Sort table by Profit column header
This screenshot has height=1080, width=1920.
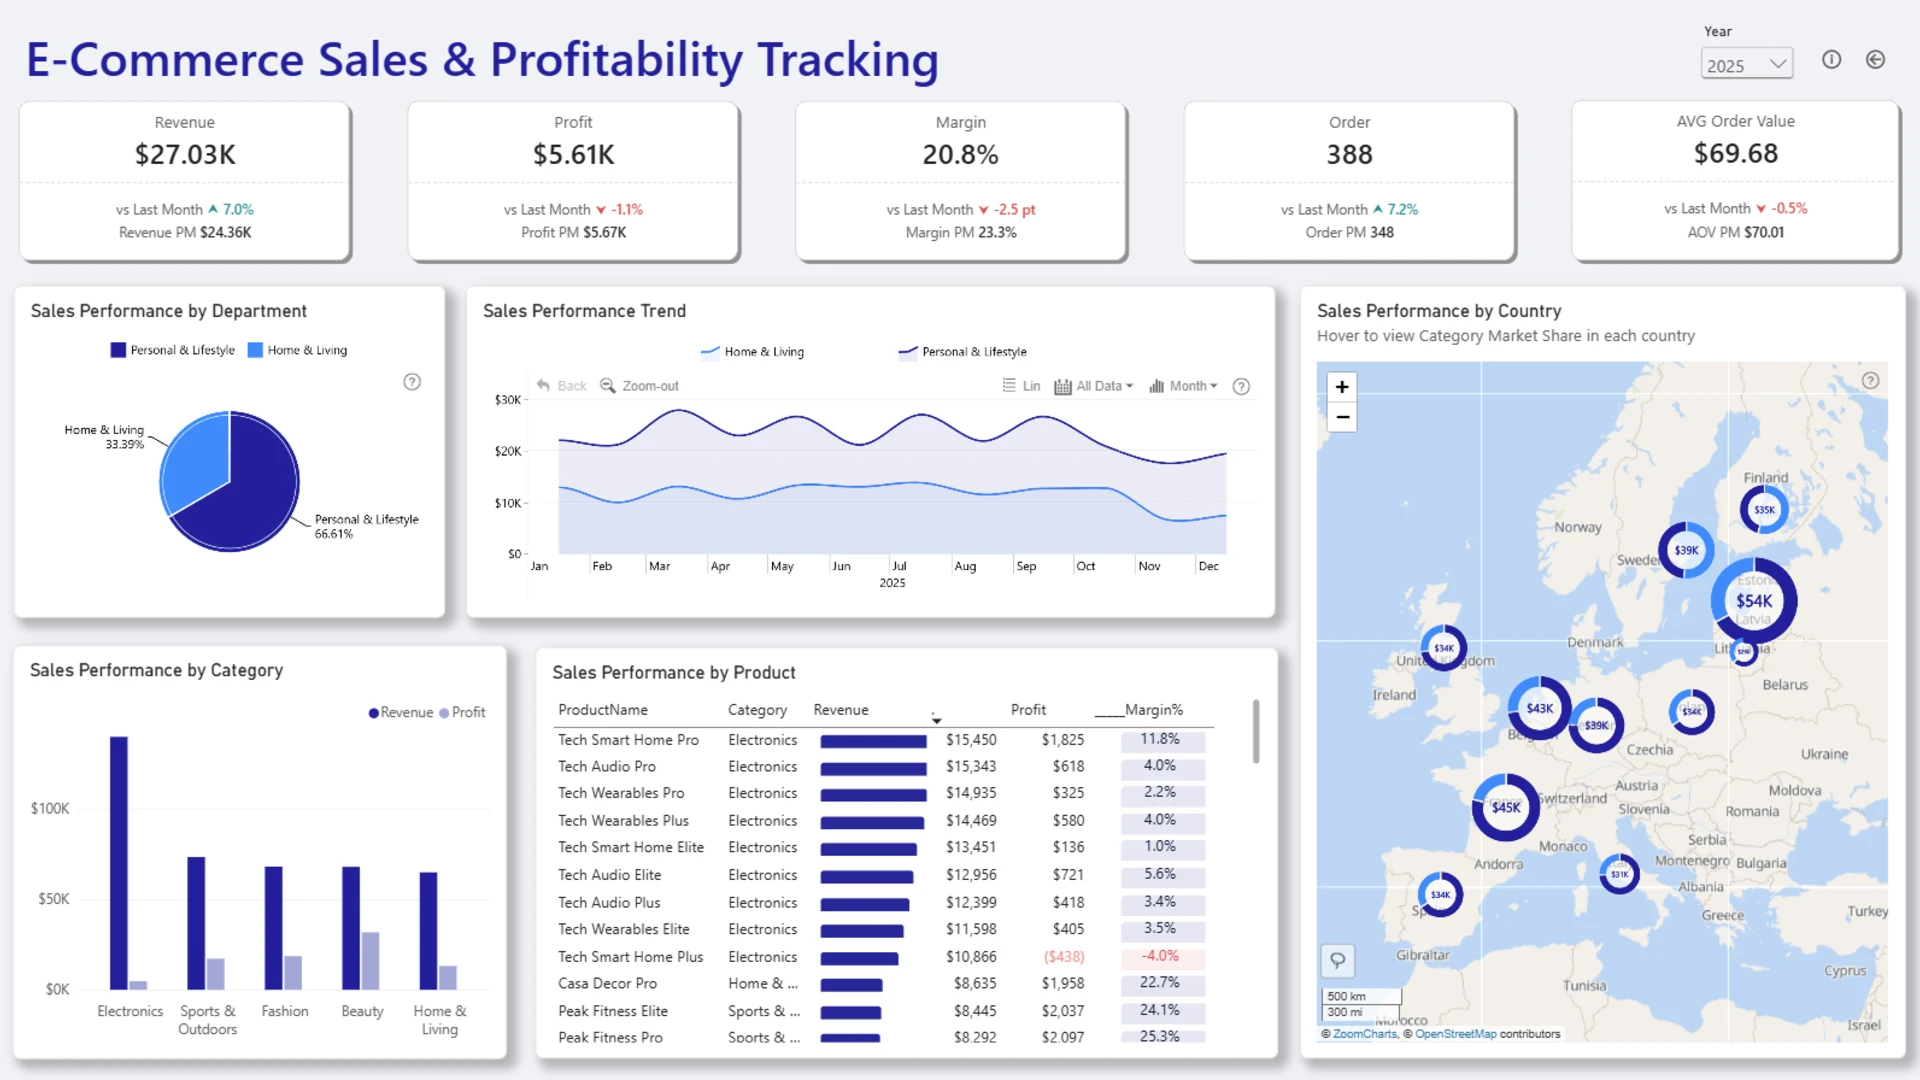click(1028, 710)
